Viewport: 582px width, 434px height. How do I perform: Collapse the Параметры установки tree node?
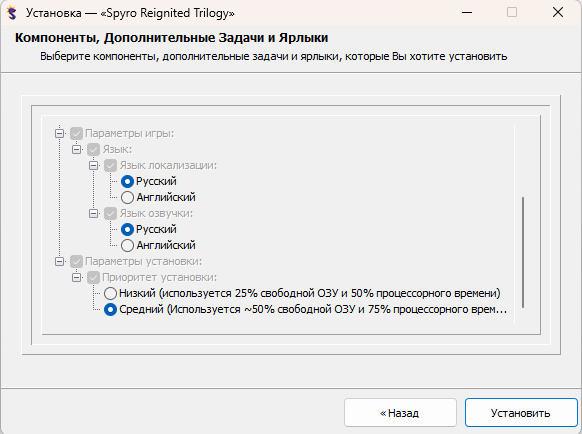click(x=59, y=261)
